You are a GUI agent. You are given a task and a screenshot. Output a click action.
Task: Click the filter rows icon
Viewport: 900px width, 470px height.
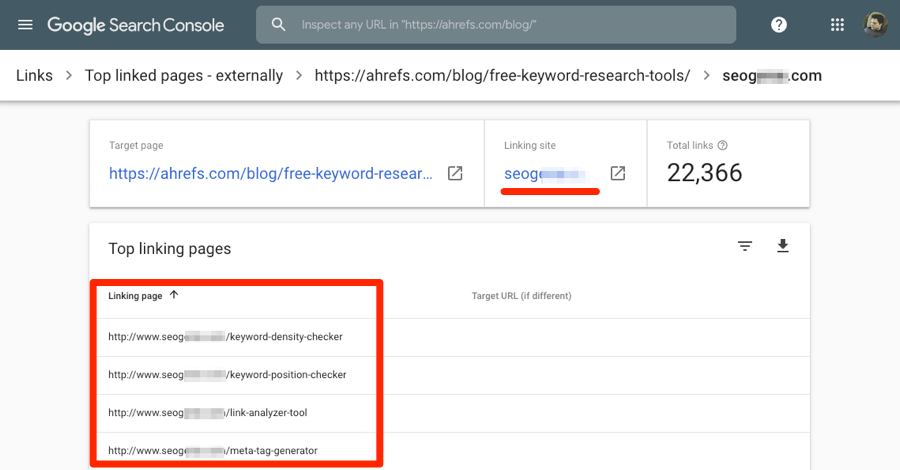coord(745,246)
